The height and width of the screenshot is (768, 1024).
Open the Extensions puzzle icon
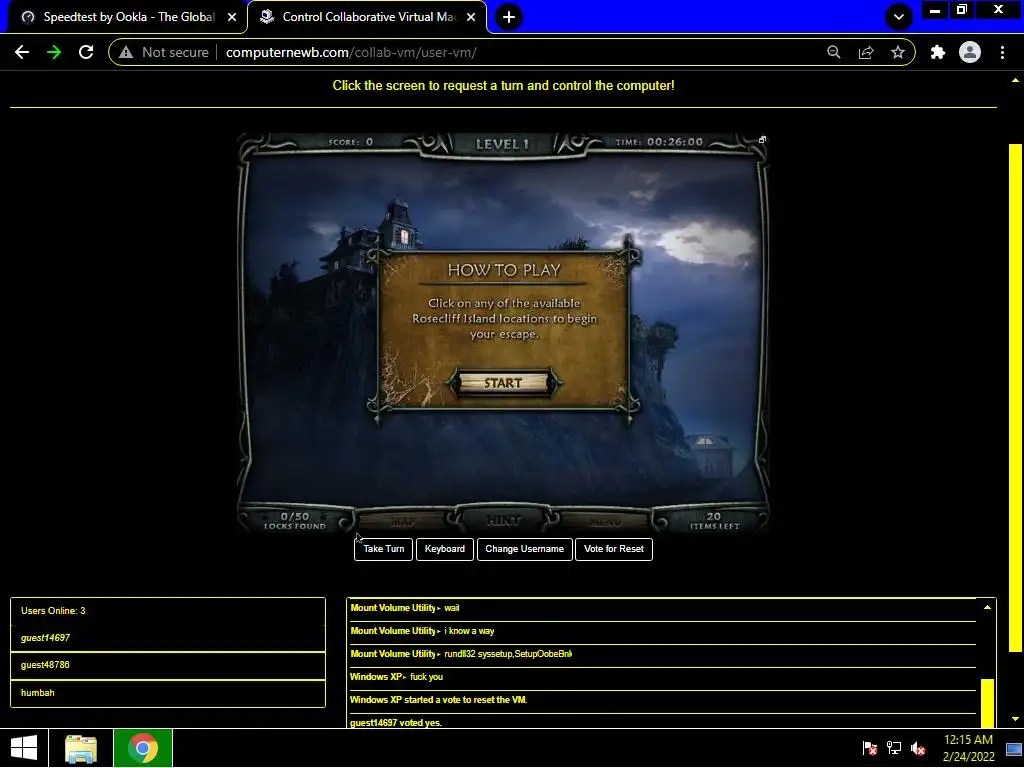coord(938,52)
